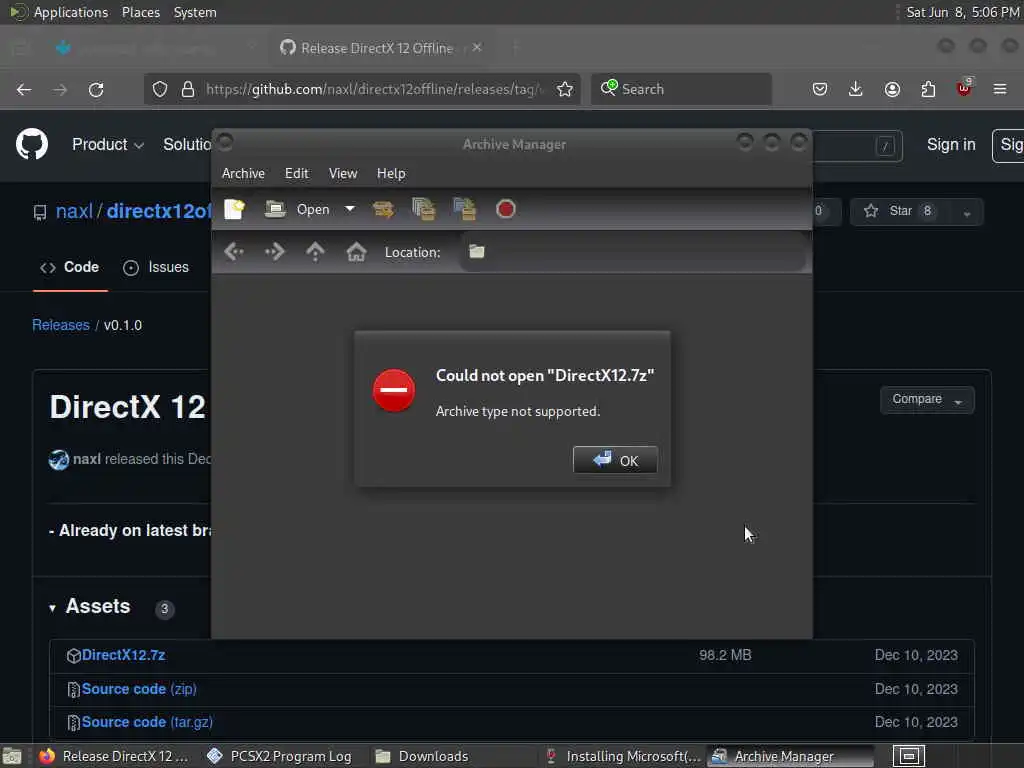Click the Add files toolbar icon

[424, 209]
